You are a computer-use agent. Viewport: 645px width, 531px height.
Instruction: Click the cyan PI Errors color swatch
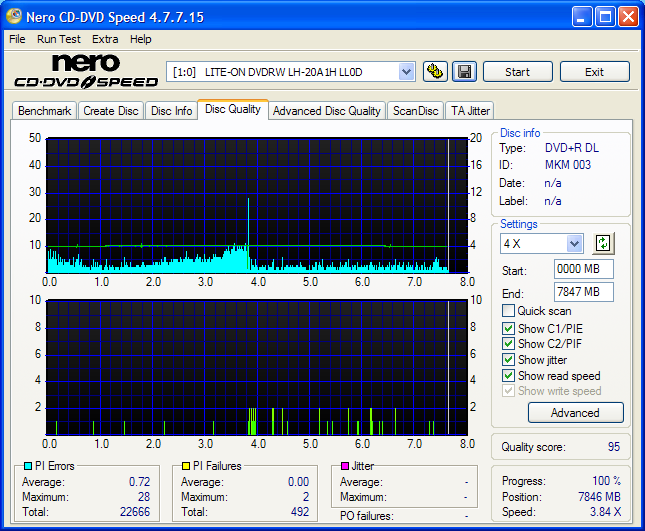pos(28,466)
